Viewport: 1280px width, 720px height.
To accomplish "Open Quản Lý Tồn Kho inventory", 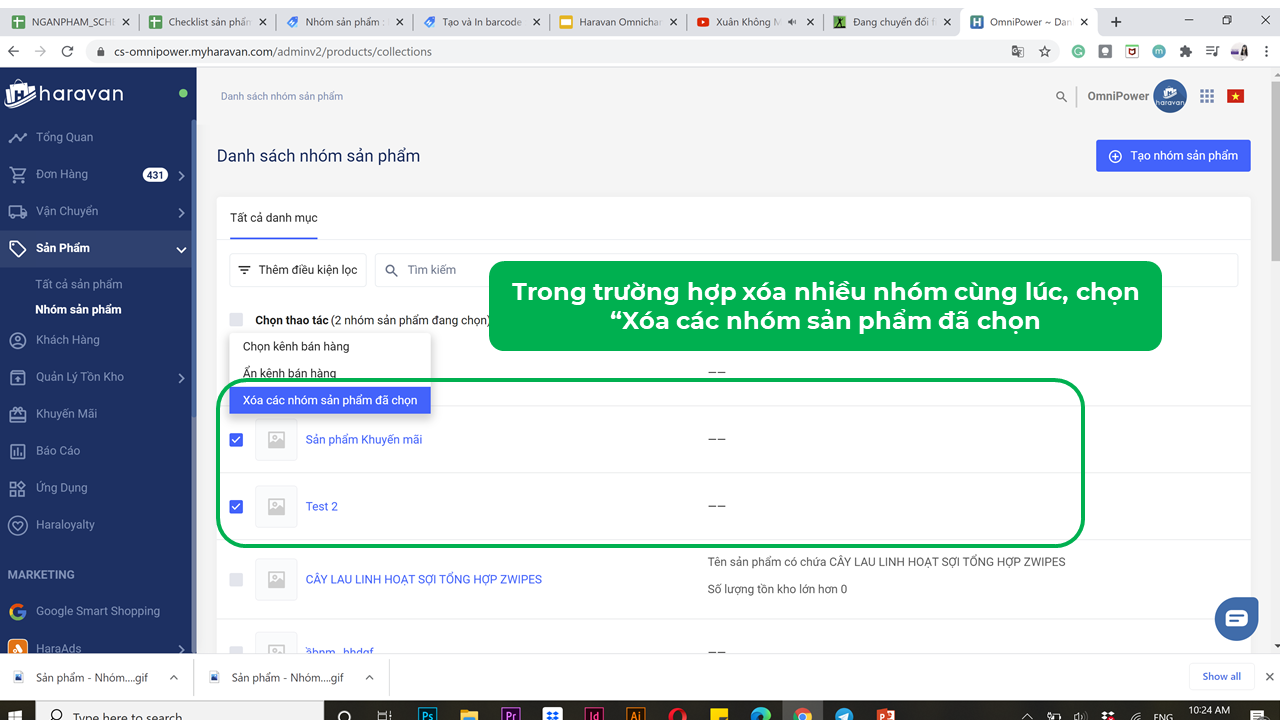I will [x=80, y=377].
